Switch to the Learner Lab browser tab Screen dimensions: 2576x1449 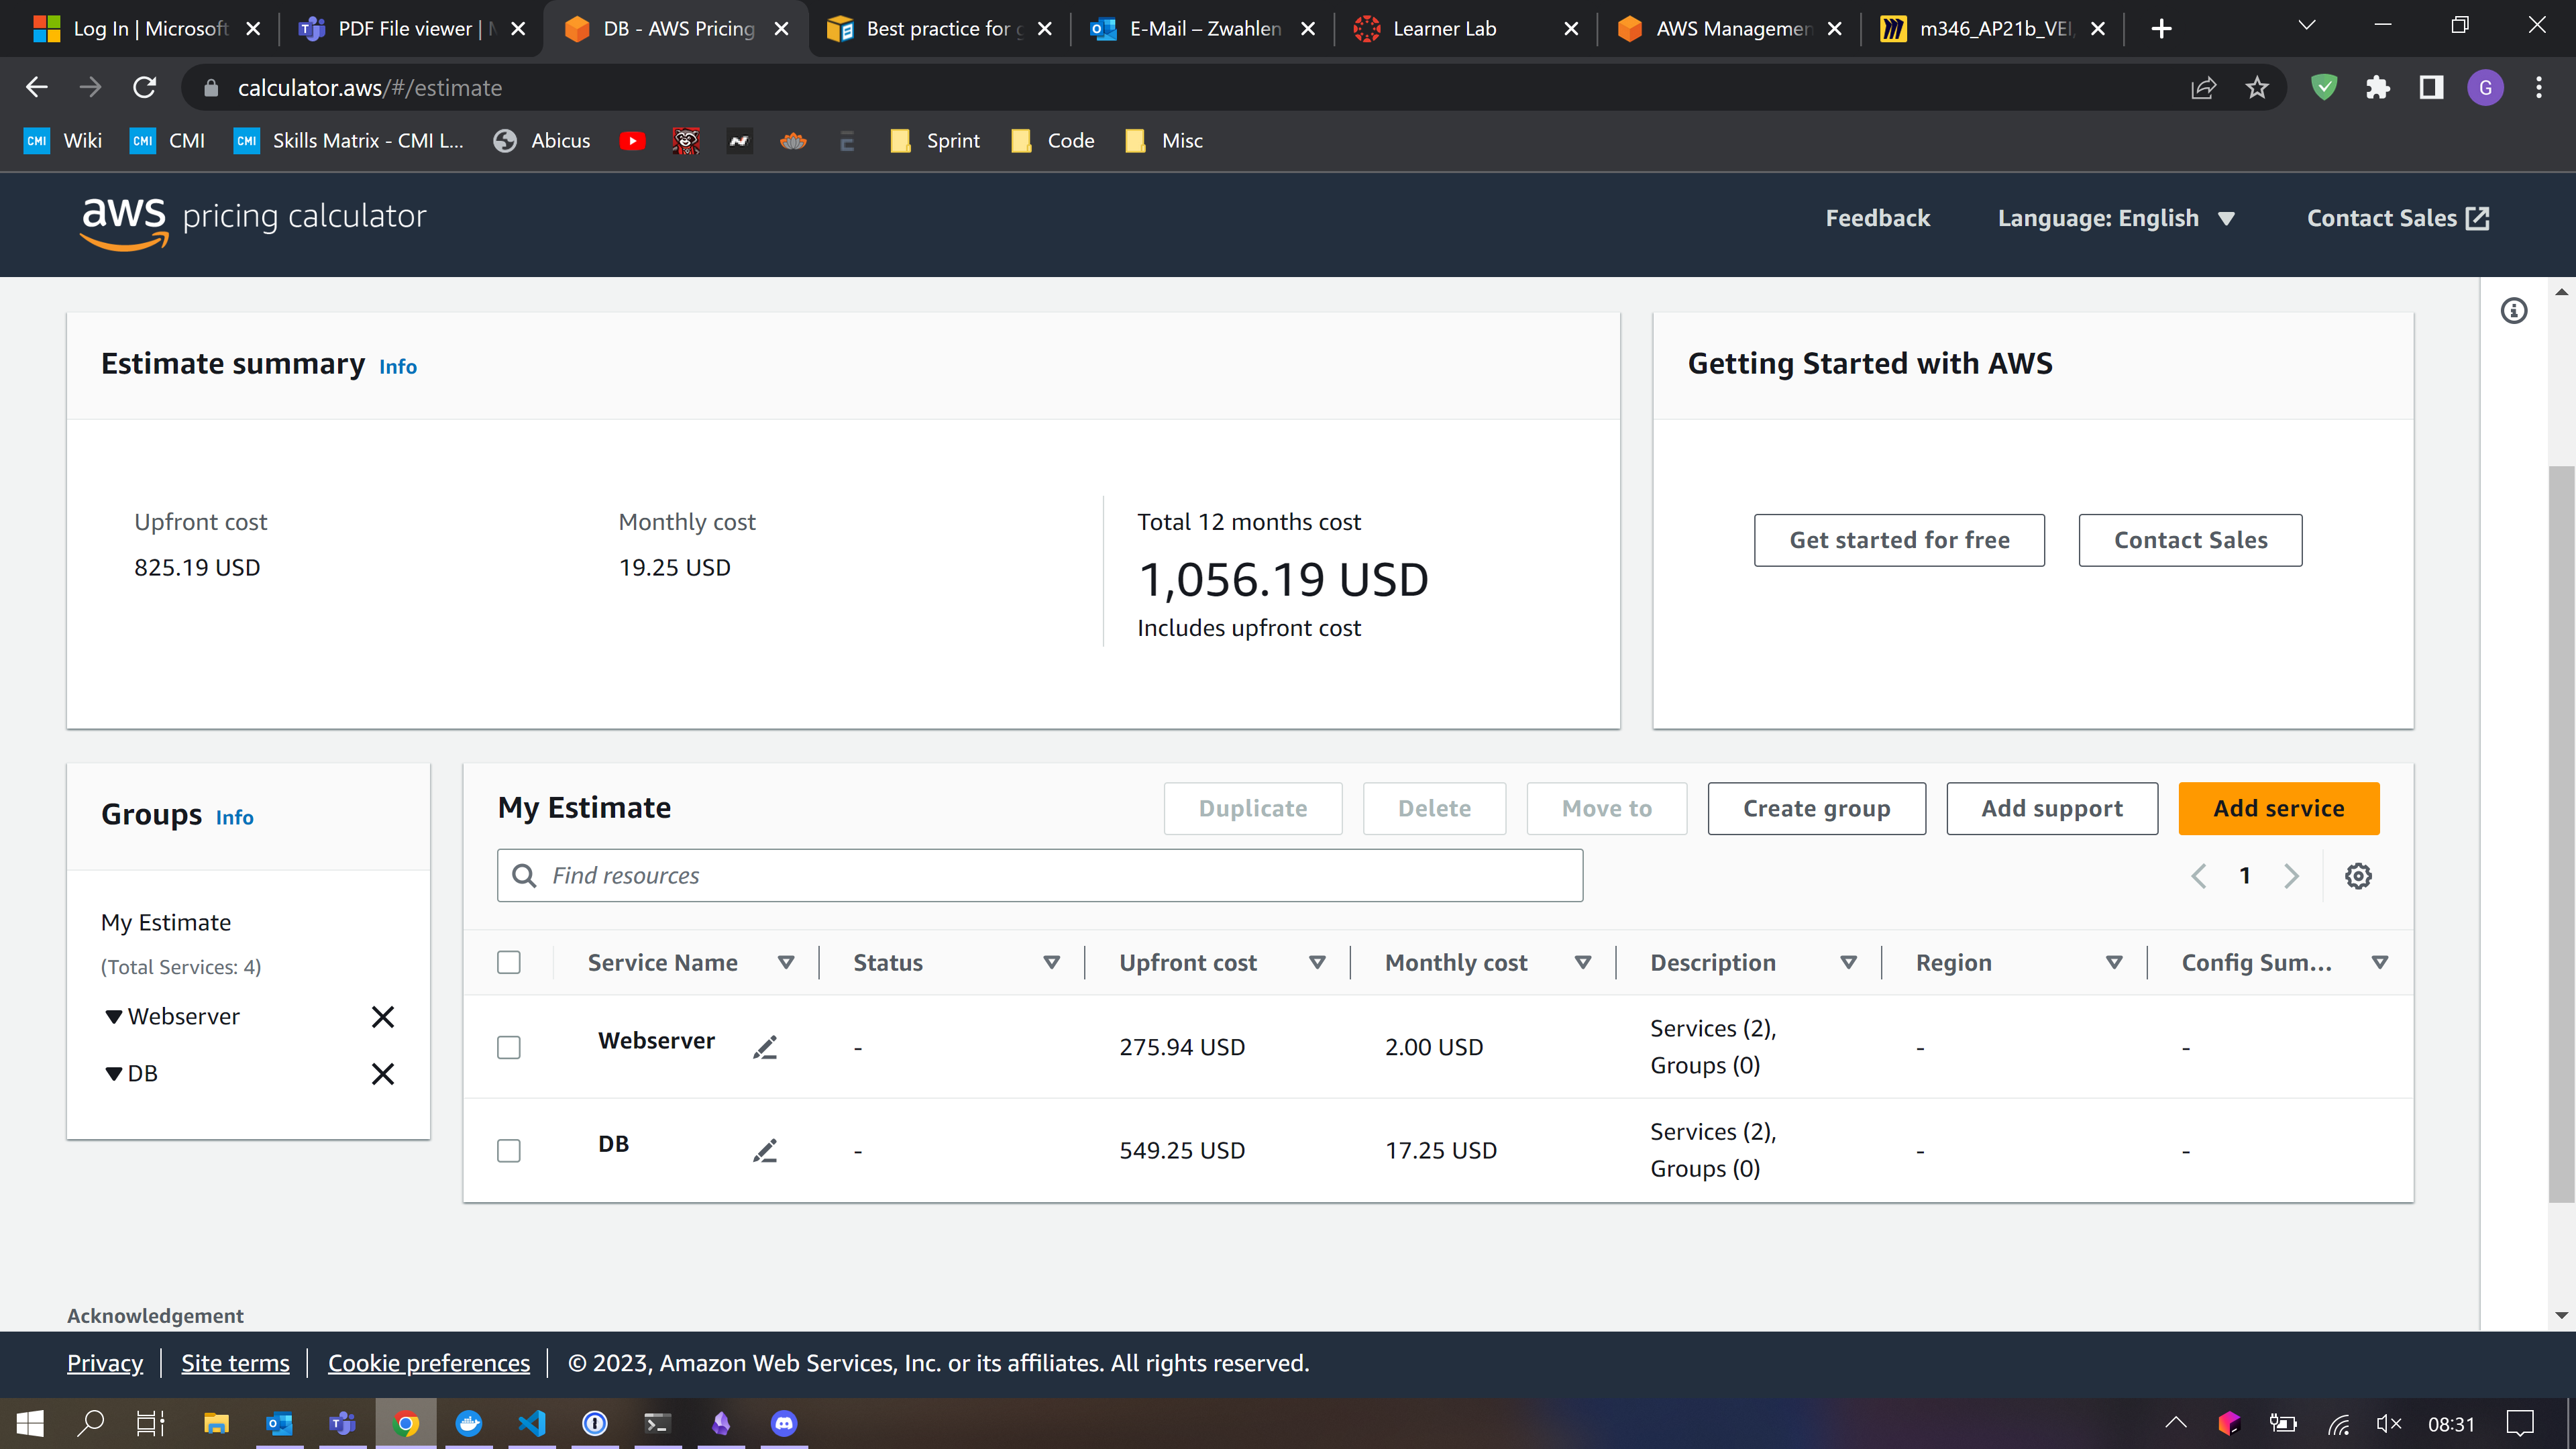tap(1444, 28)
